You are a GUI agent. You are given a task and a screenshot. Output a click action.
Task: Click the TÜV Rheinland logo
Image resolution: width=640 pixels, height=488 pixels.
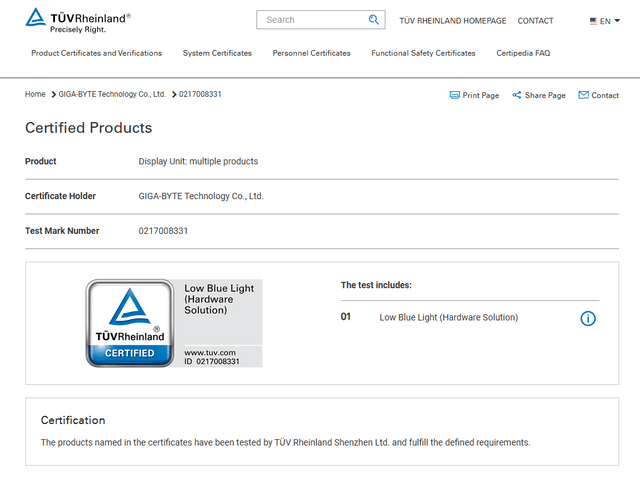click(78, 20)
